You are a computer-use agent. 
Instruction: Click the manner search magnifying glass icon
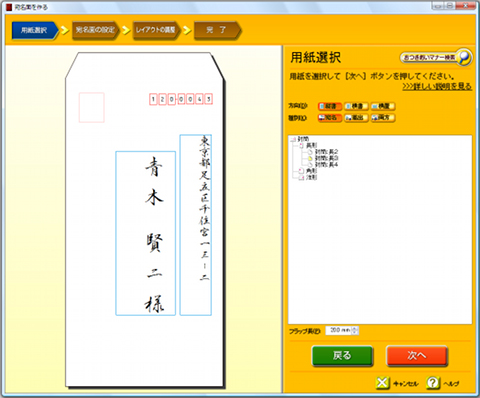(x=464, y=57)
